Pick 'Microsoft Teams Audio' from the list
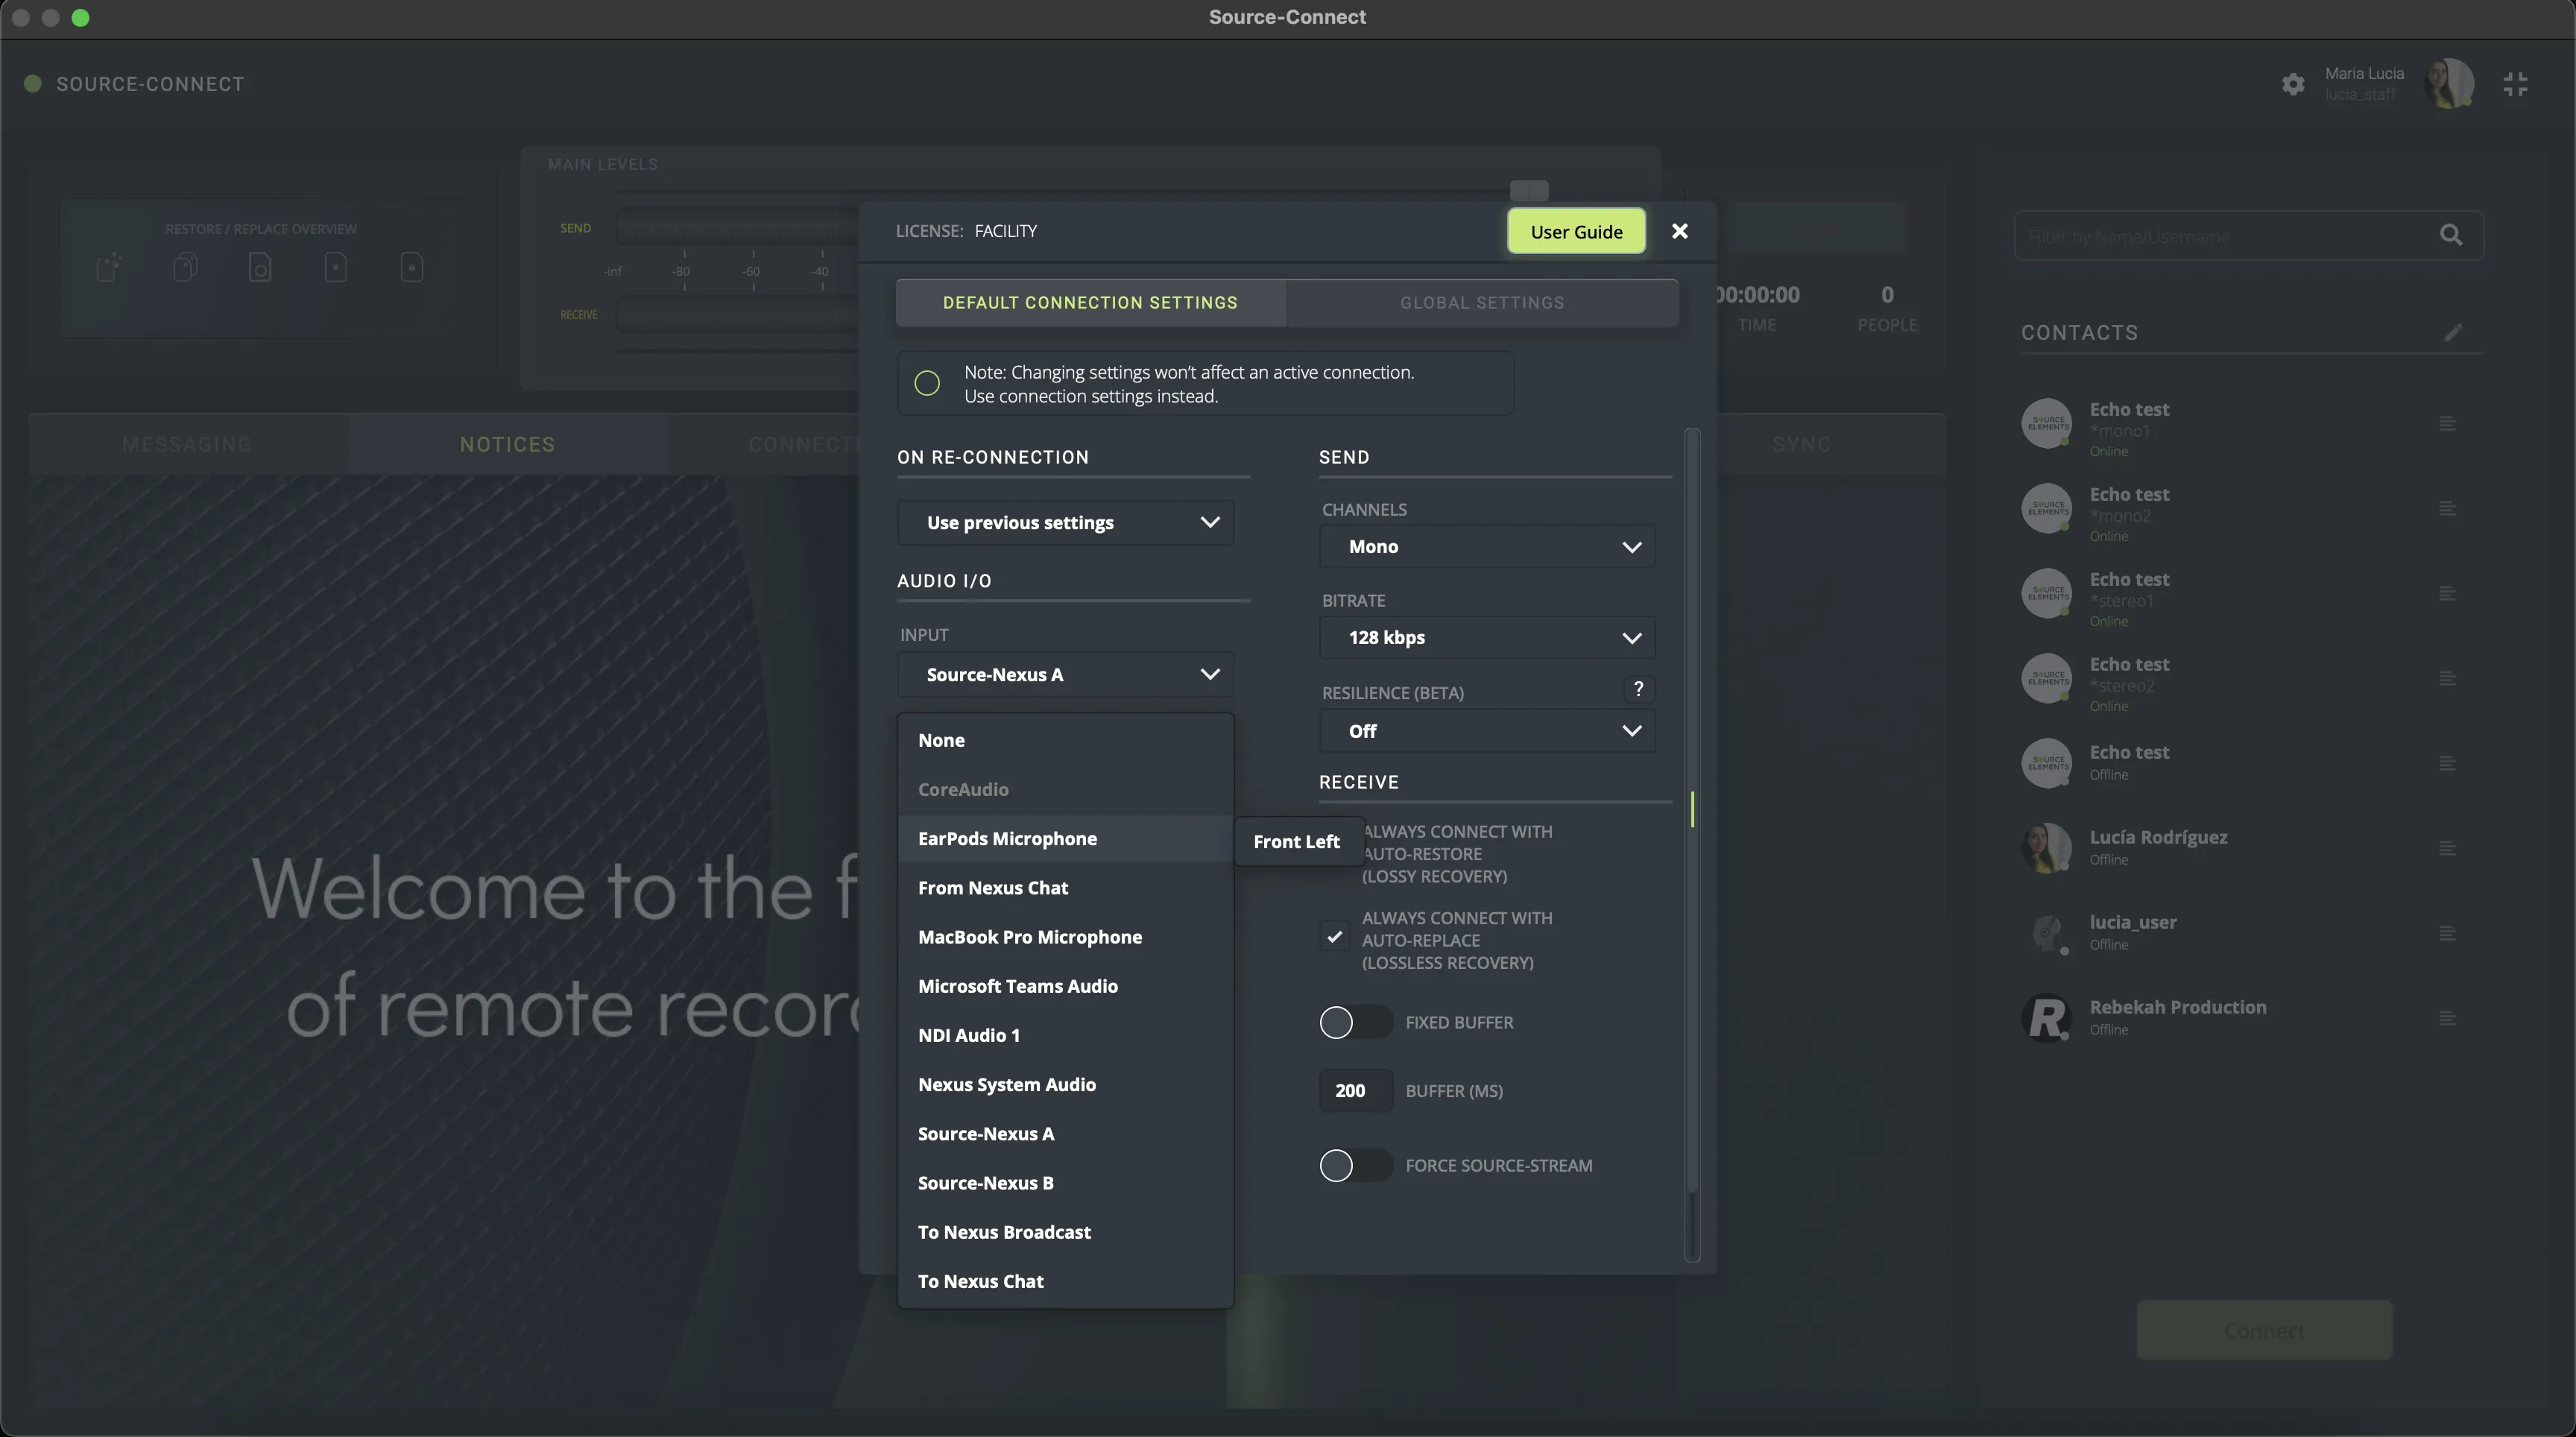This screenshot has height=1437, width=2576. [1066, 986]
